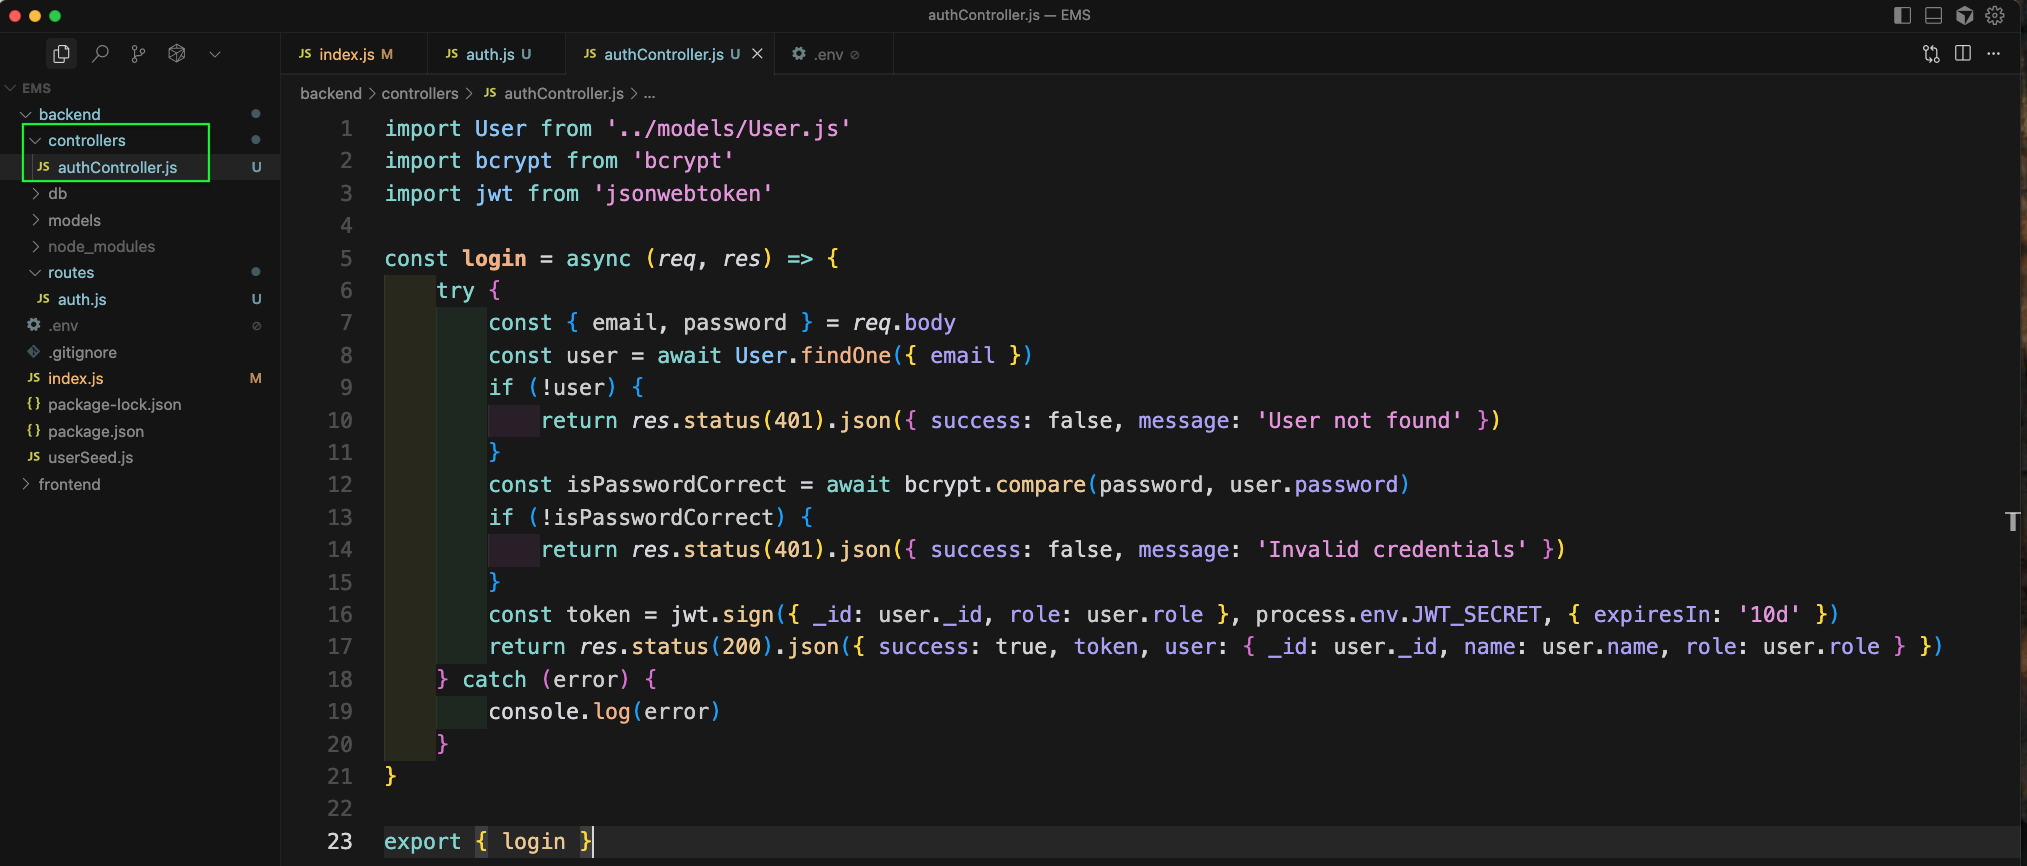Toggle the bottom panel layout icon
This screenshot has height=866, width=2027.
tap(1933, 15)
